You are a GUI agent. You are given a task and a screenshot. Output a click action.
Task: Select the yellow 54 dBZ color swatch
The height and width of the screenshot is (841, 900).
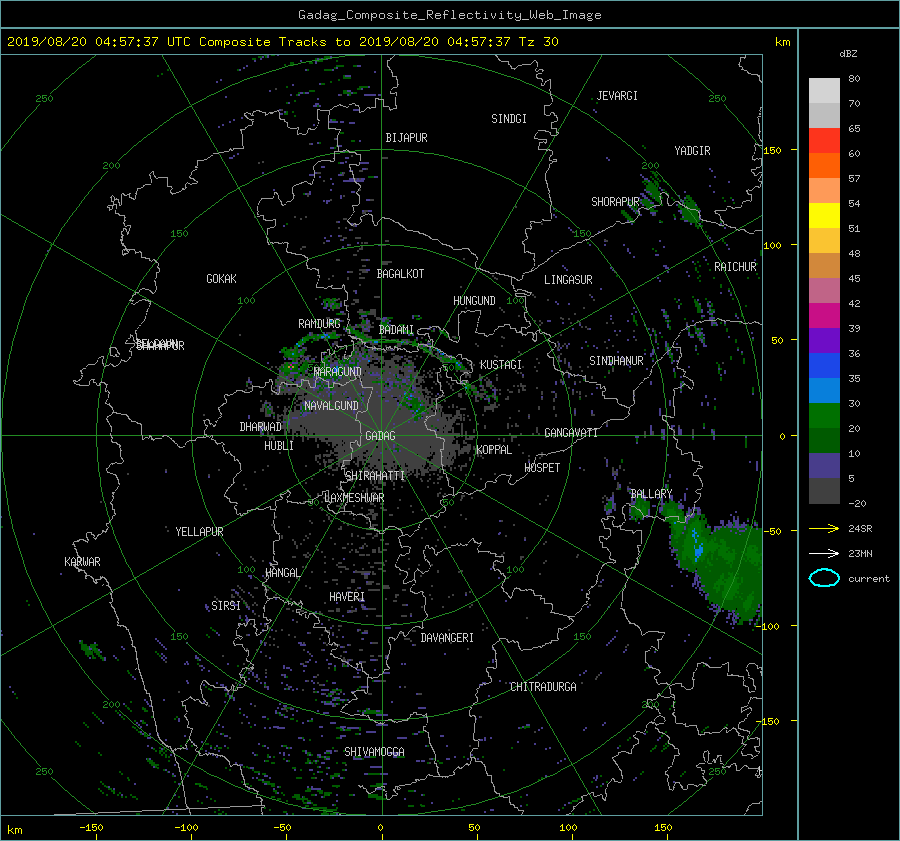pos(824,215)
